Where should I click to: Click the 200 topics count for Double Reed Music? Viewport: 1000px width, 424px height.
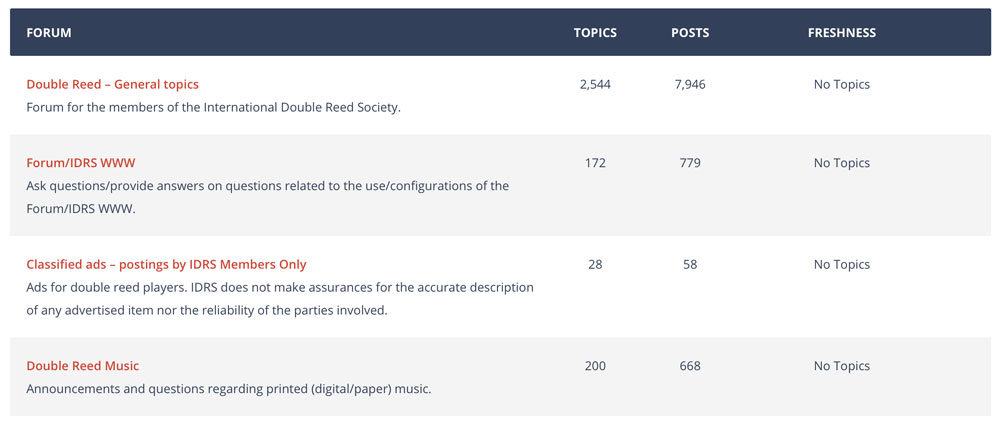(x=595, y=366)
